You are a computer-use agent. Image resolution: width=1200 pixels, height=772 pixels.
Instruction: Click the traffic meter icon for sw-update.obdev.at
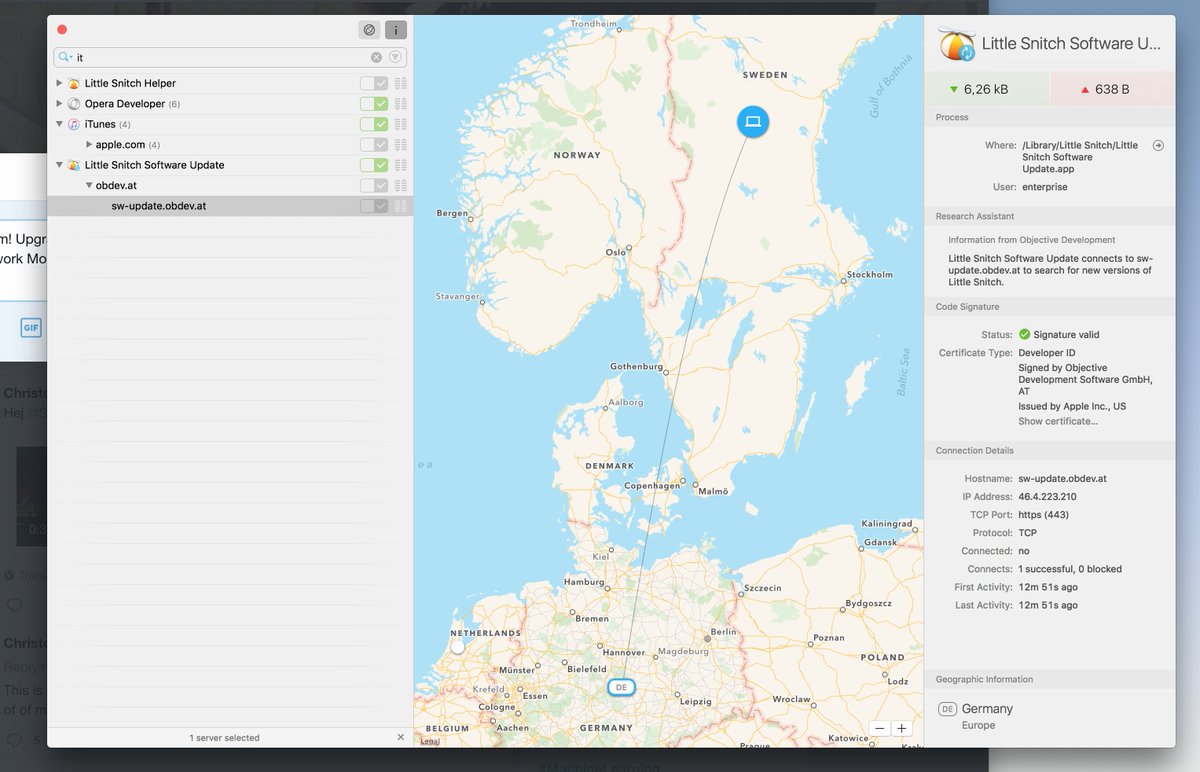tap(401, 206)
